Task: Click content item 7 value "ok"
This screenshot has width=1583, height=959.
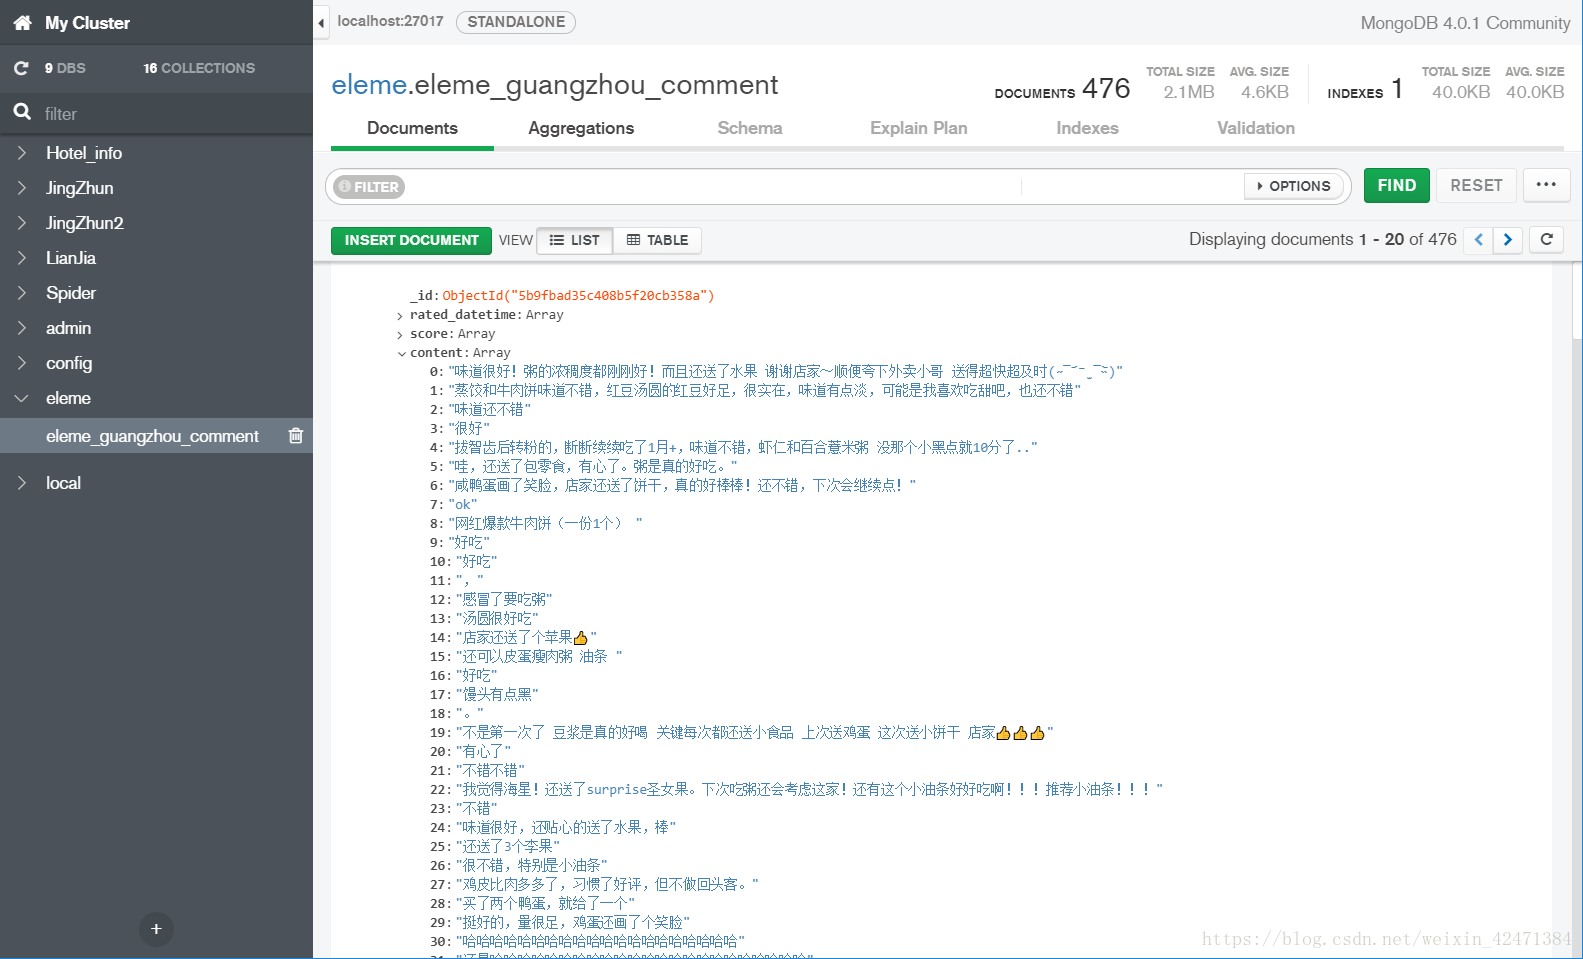Action: pyautogui.click(x=463, y=504)
